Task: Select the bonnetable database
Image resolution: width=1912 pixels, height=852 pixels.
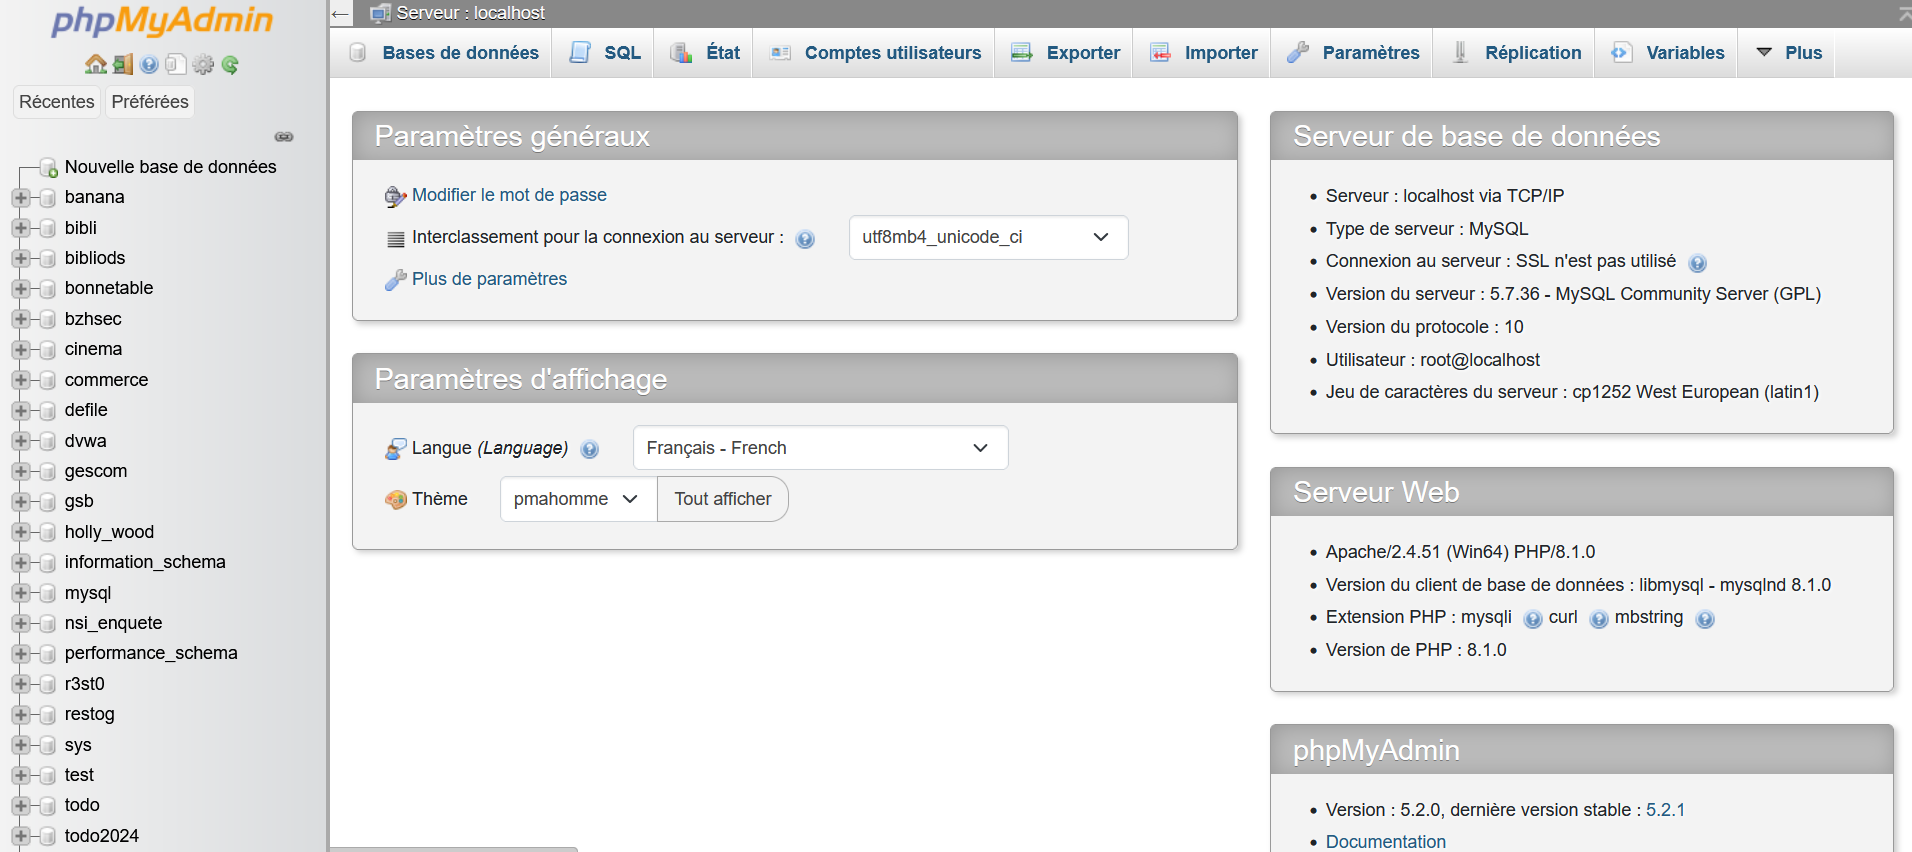Action: pyautogui.click(x=109, y=288)
